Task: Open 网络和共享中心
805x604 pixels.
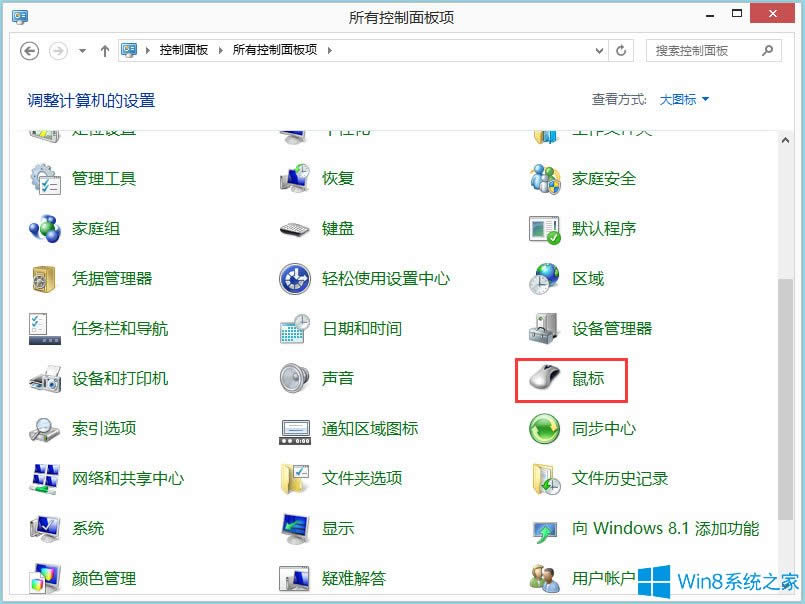Action: pos(128,479)
